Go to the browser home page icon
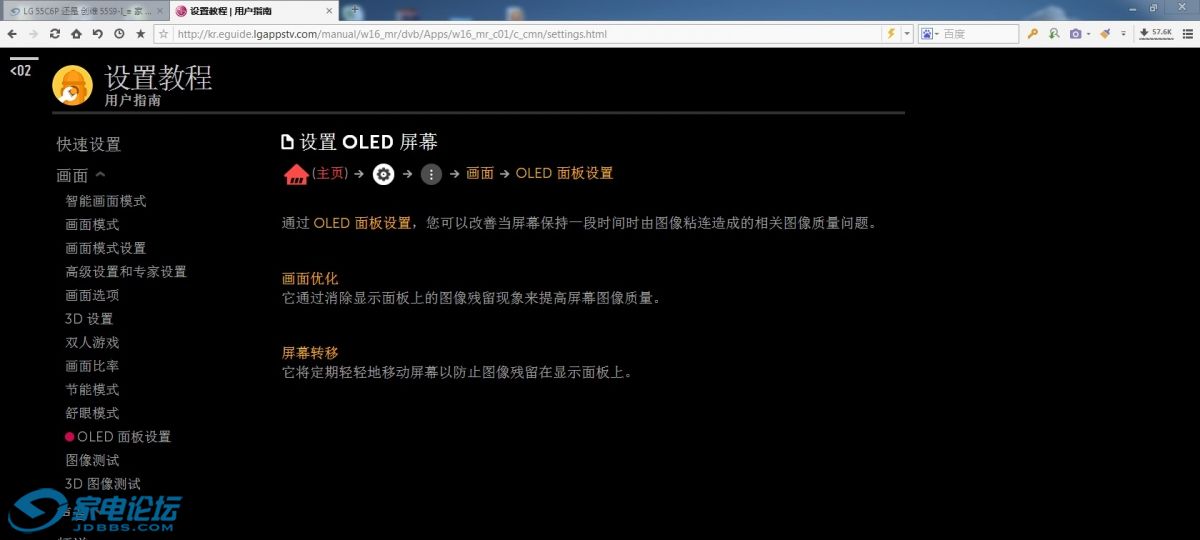This screenshot has height=540, width=1200. [76, 34]
